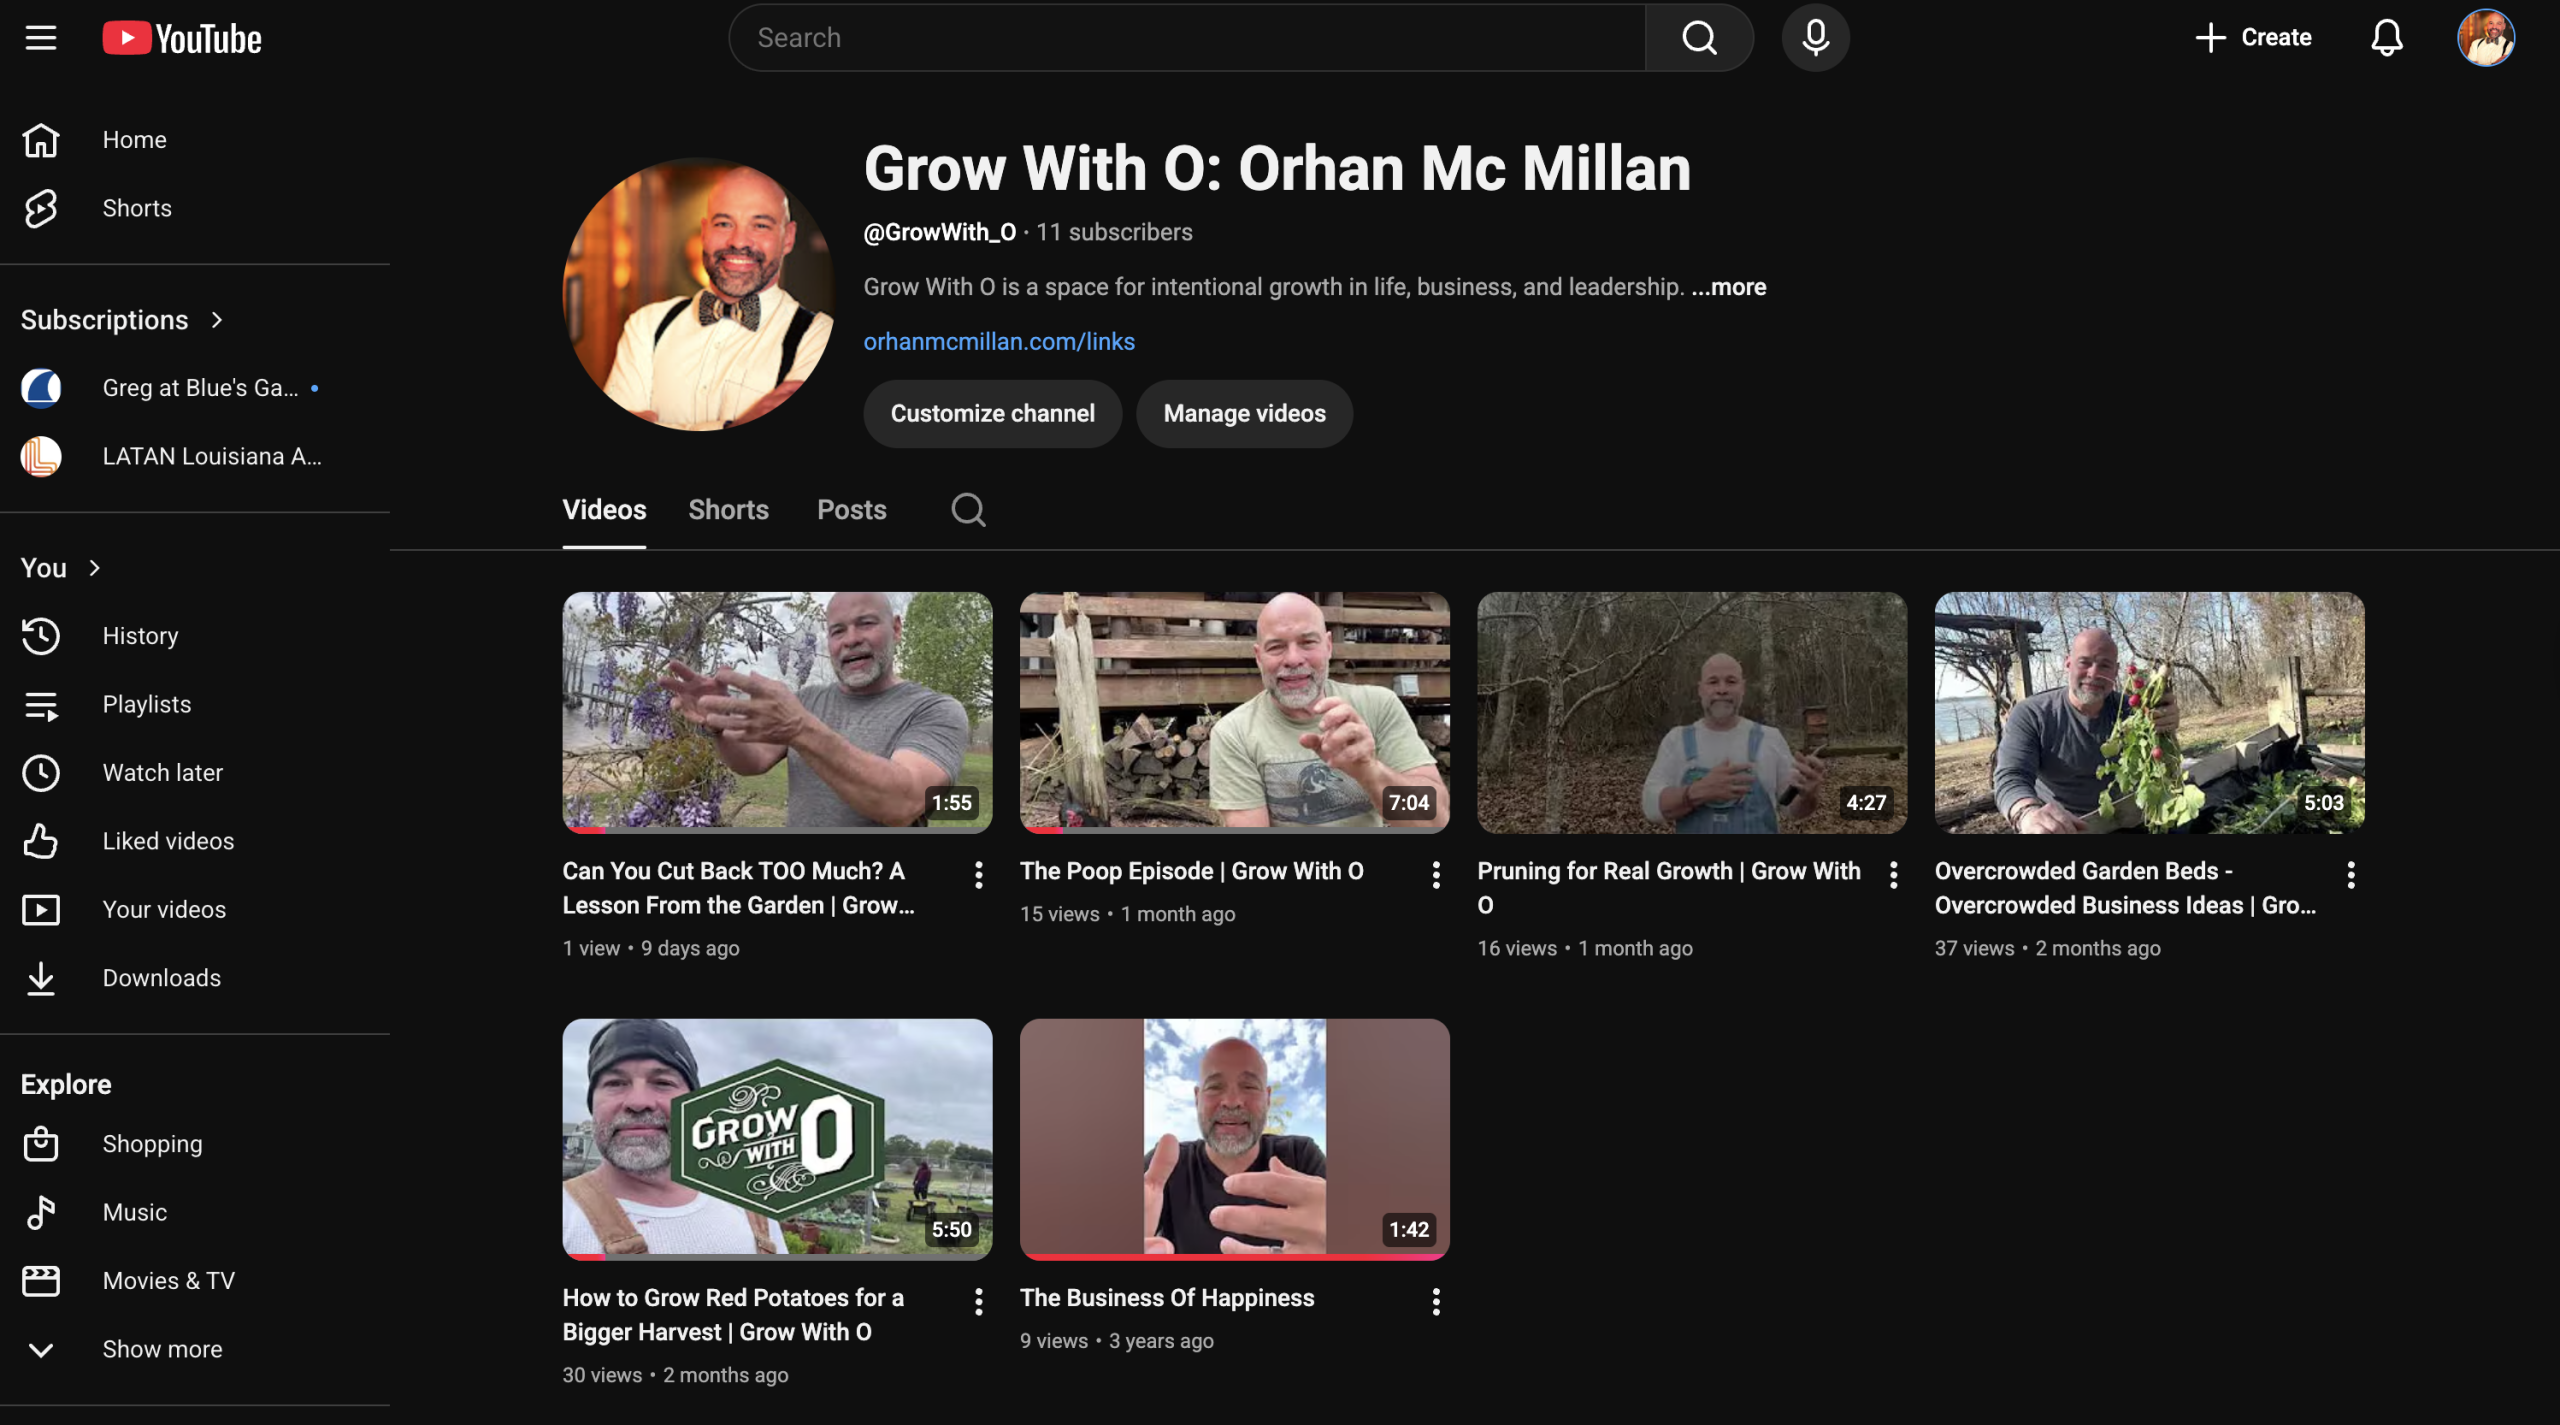
Task: Open your watch History from the sidebar
Action: [x=140, y=635]
